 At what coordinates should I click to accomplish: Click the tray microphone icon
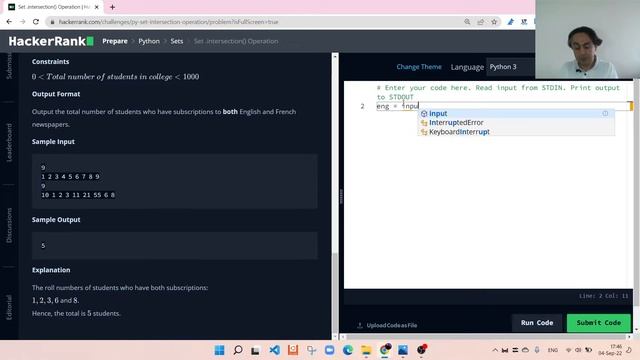(x=537, y=350)
